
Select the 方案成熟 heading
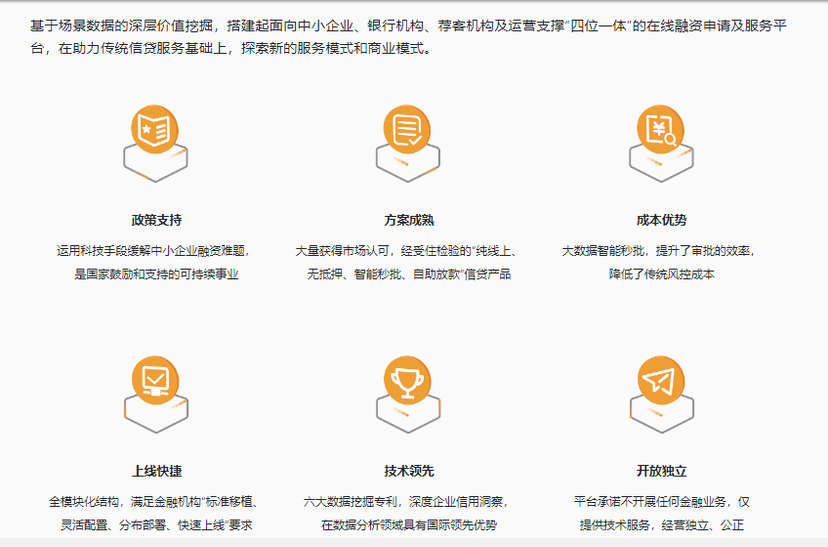(409, 220)
